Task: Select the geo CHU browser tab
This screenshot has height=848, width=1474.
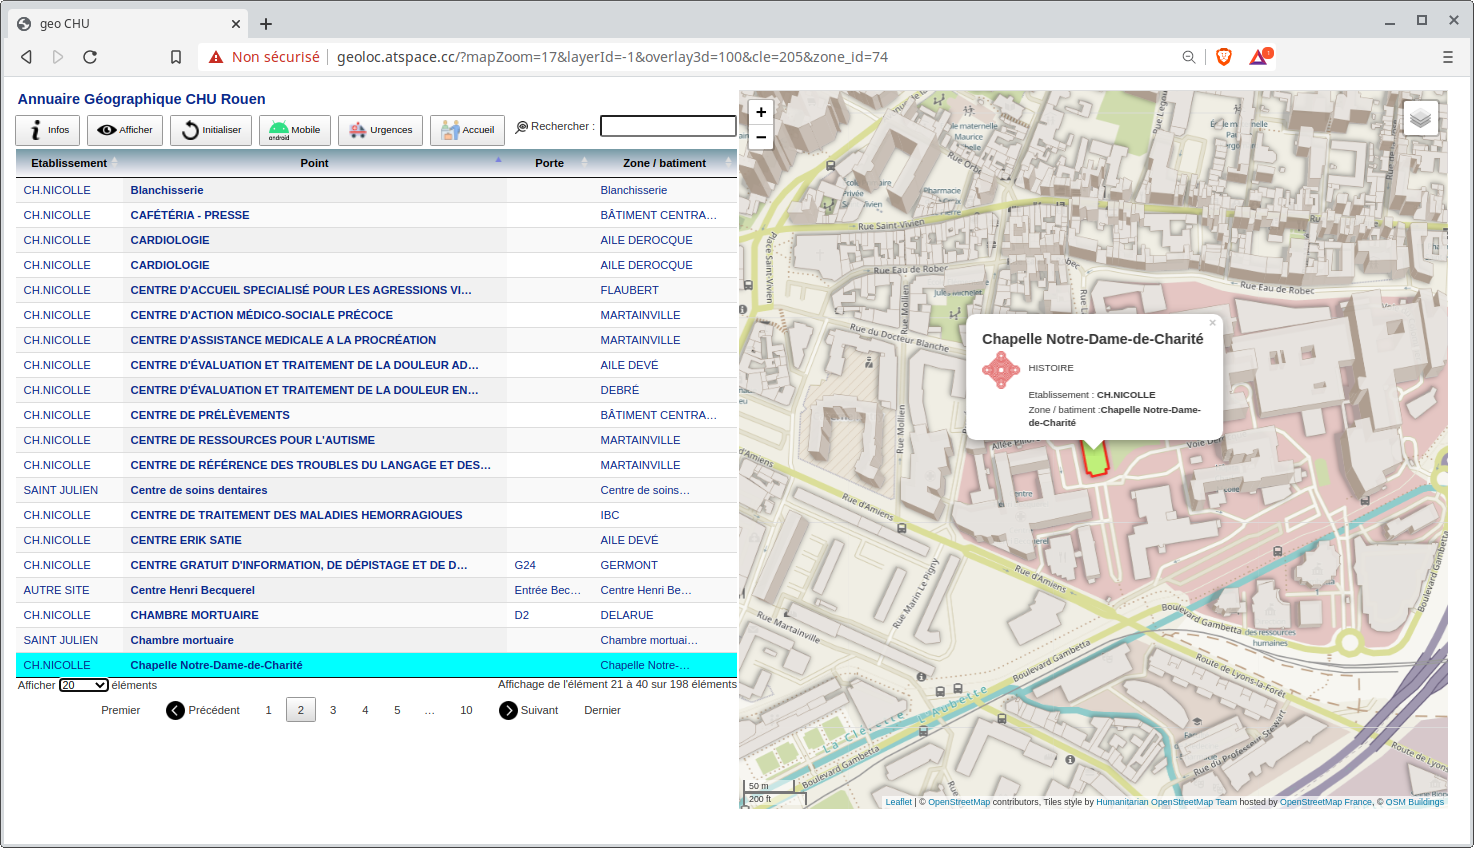Action: 128,24
